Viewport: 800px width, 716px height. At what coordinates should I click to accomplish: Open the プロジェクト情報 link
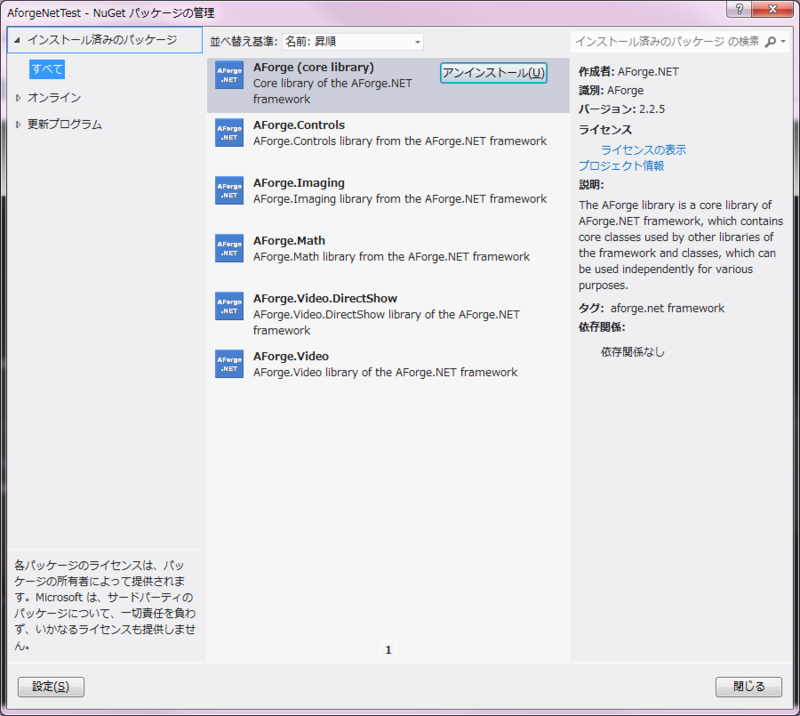[621, 166]
